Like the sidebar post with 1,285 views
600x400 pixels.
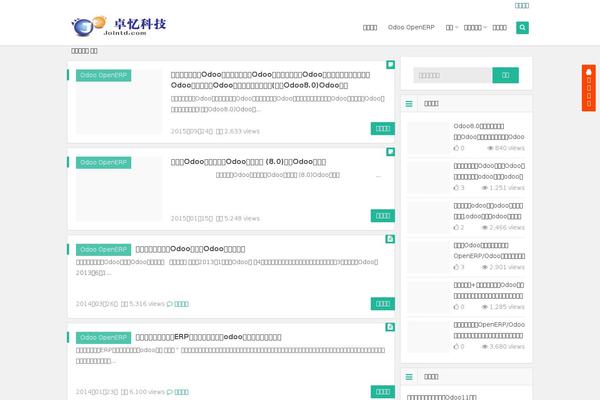458,307
